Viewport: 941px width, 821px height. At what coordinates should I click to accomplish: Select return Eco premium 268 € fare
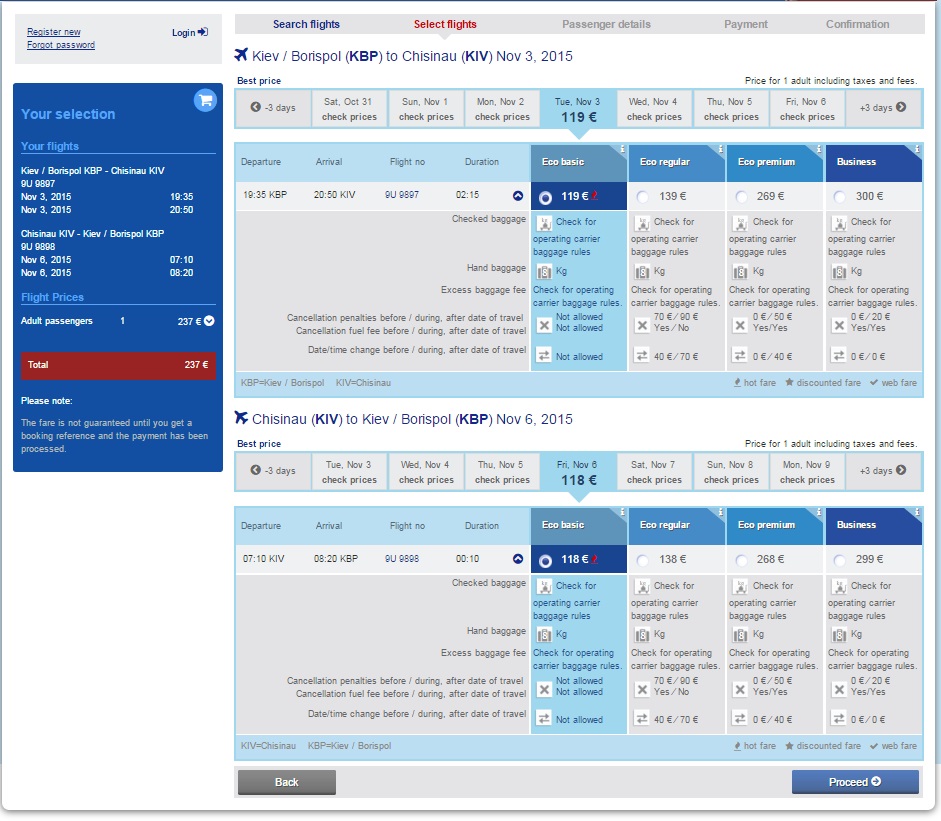[x=741, y=560]
